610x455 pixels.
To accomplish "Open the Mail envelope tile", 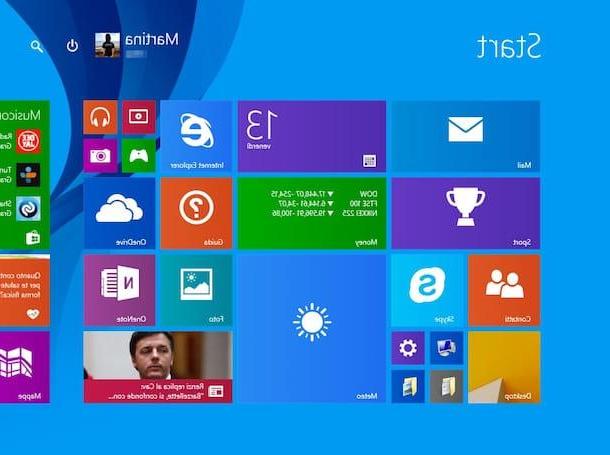I will click(x=466, y=136).
